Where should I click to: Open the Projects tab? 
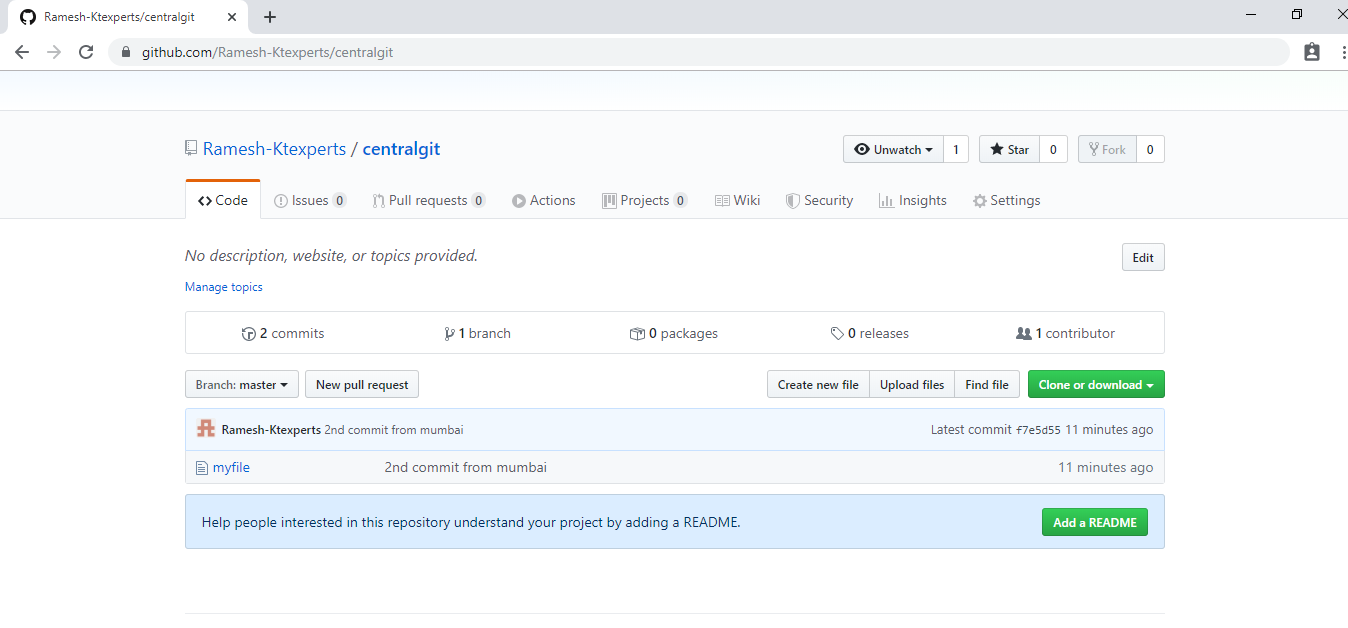click(644, 200)
